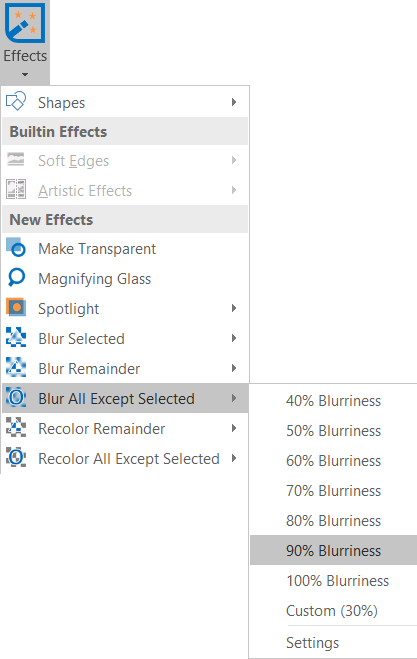Select 90% Blurriness option
This screenshot has width=417, height=659.
pos(333,550)
